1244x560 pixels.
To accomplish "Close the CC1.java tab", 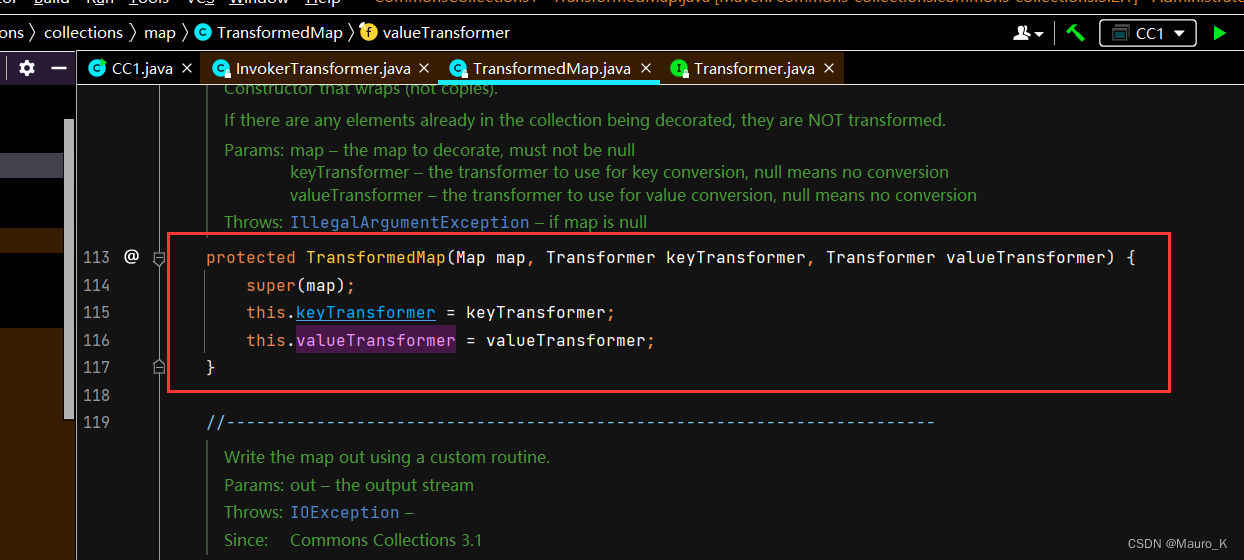I will point(189,68).
